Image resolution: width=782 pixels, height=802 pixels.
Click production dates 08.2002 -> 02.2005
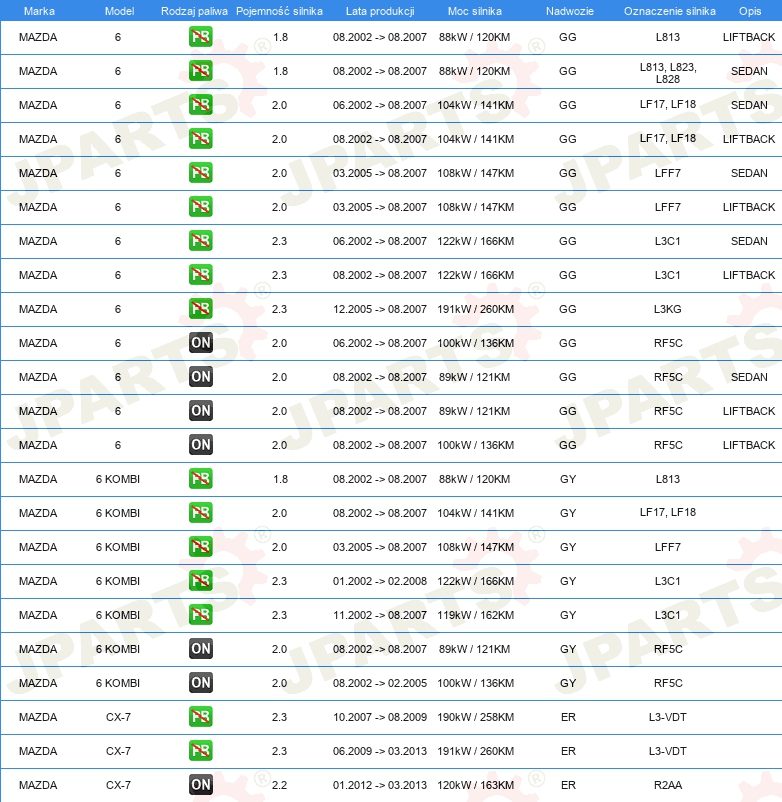(379, 683)
